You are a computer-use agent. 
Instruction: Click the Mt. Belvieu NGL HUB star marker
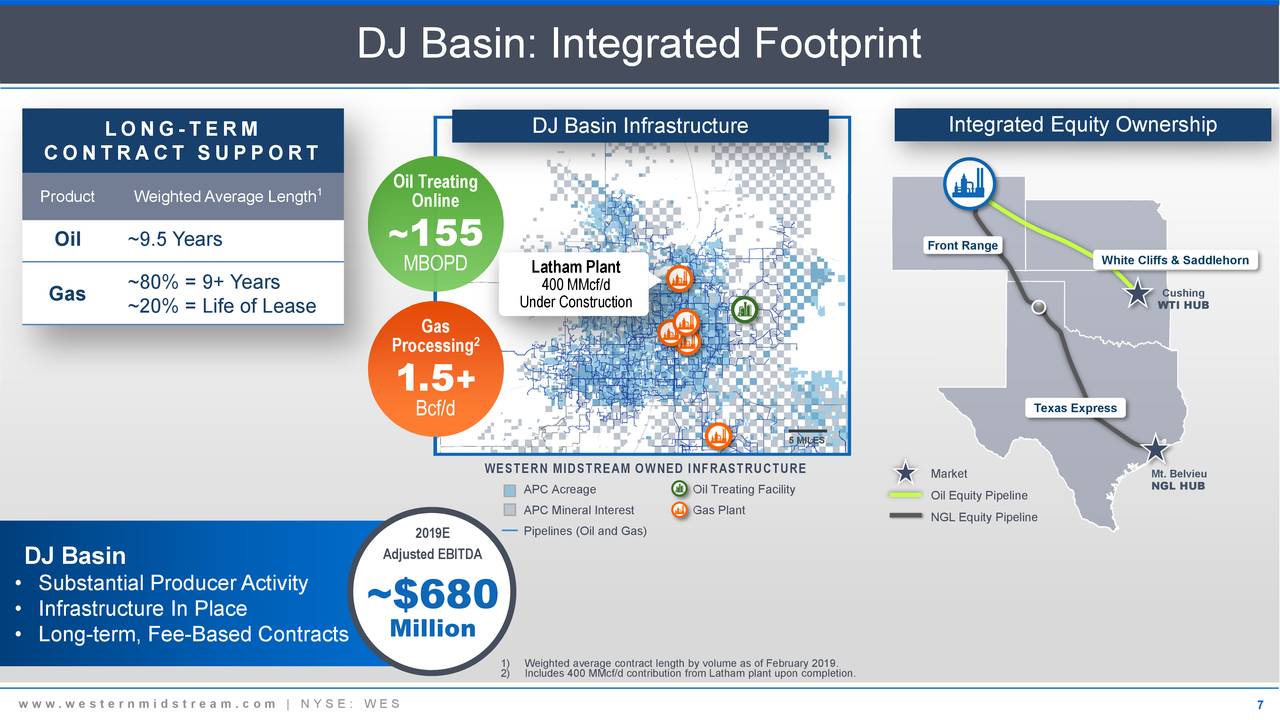(1155, 450)
